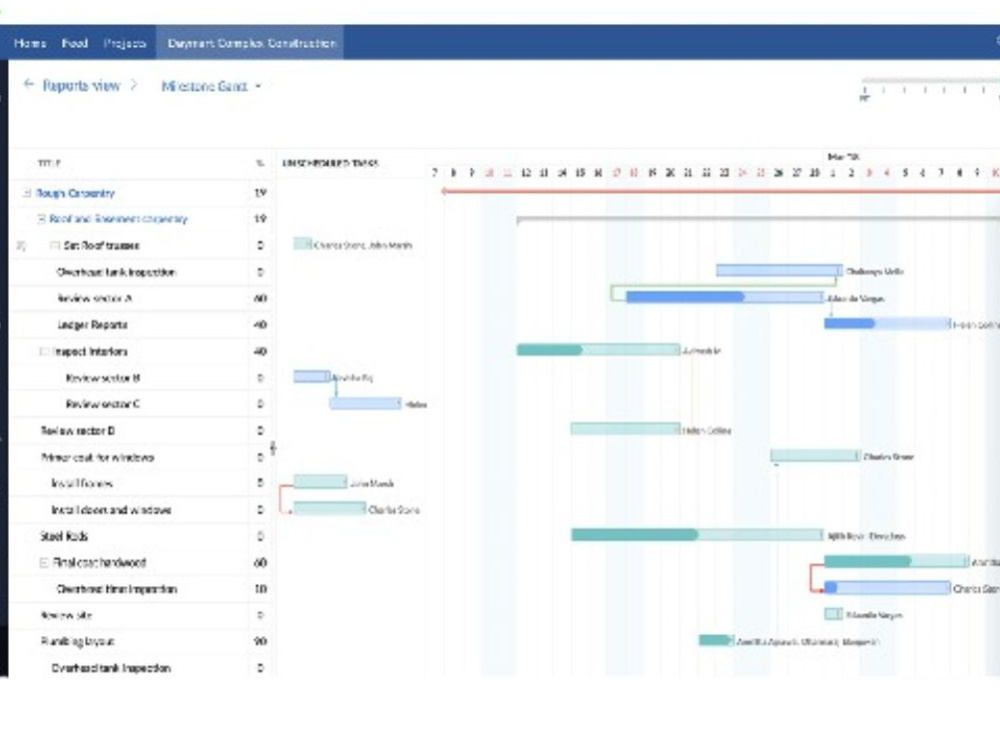Select Daymart Complex Construction tab

click(251, 43)
